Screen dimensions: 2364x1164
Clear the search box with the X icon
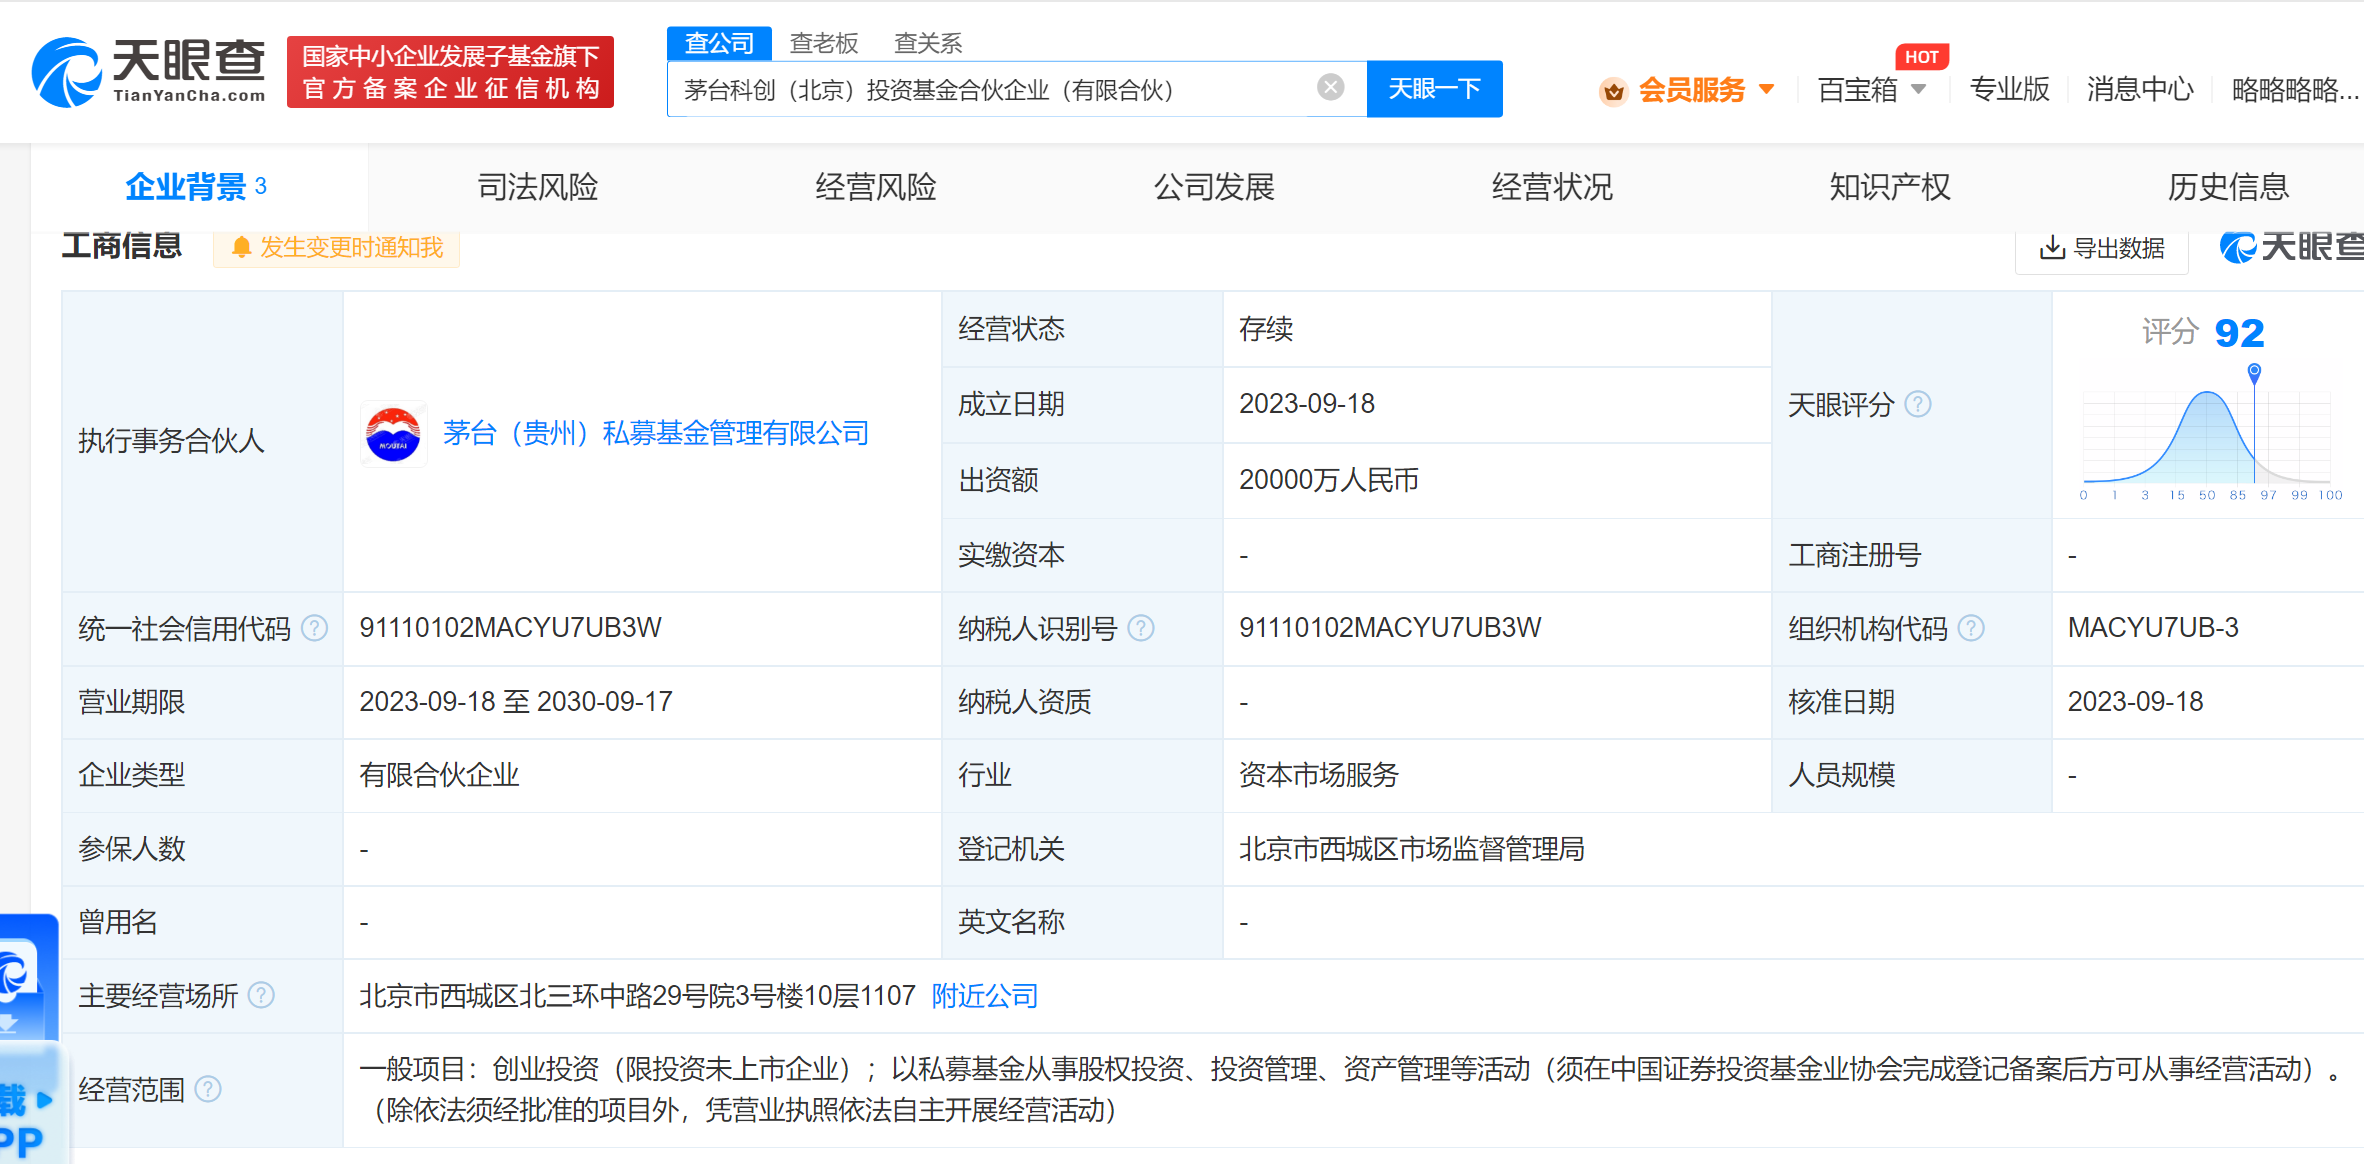tap(1330, 88)
